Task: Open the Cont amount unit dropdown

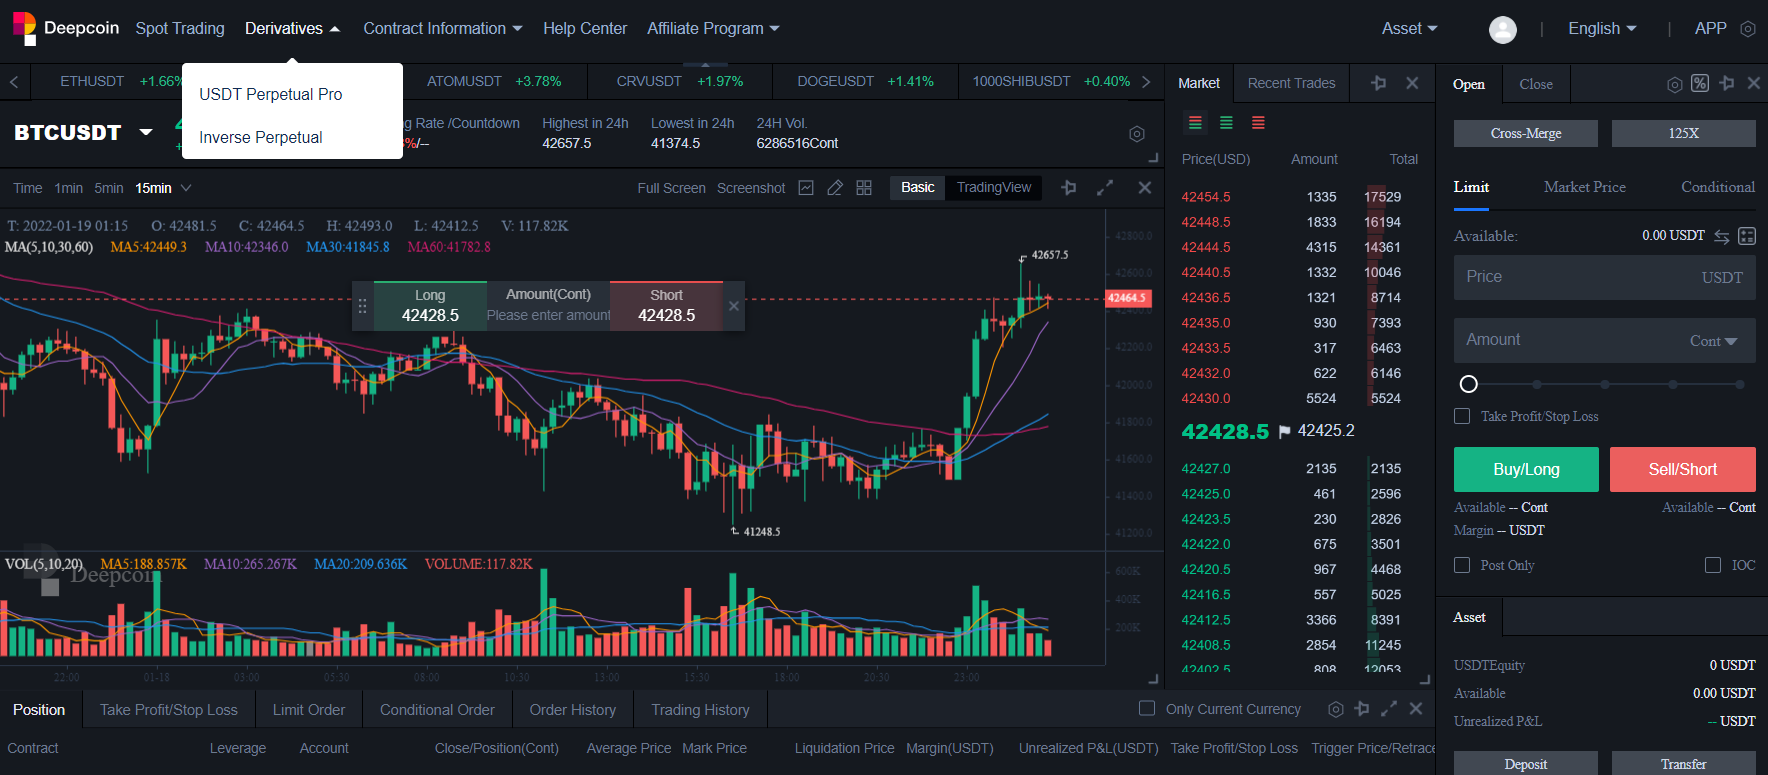Action: [x=1714, y=341]
